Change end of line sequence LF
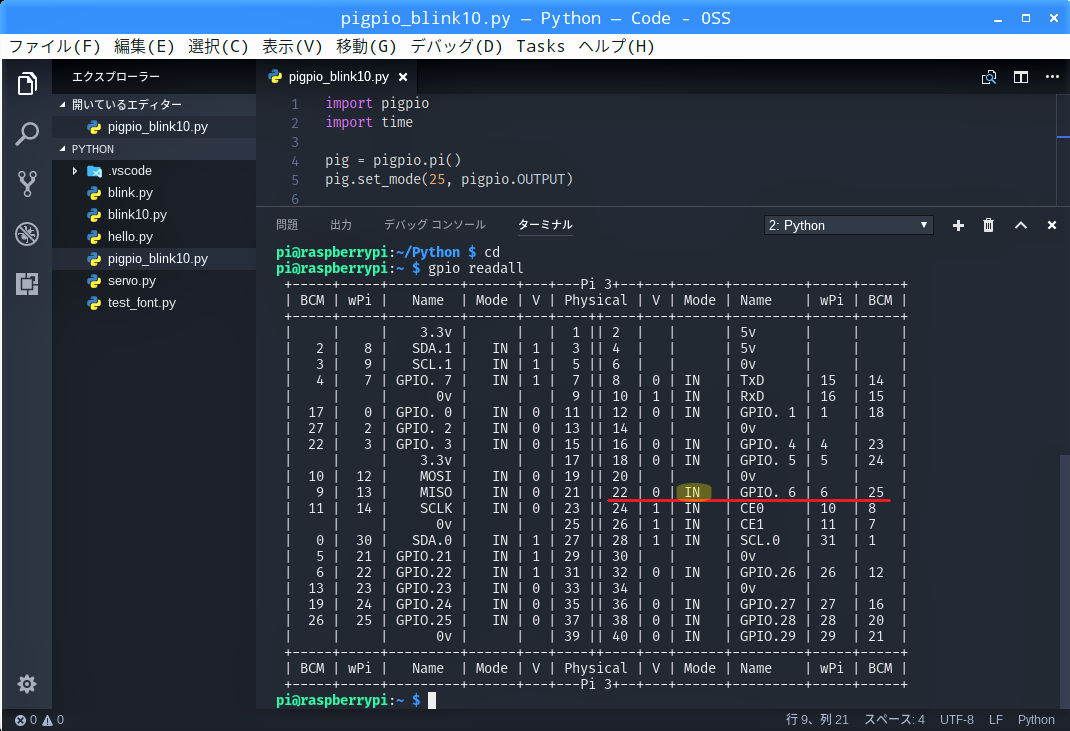 click(x=996, y=719)
